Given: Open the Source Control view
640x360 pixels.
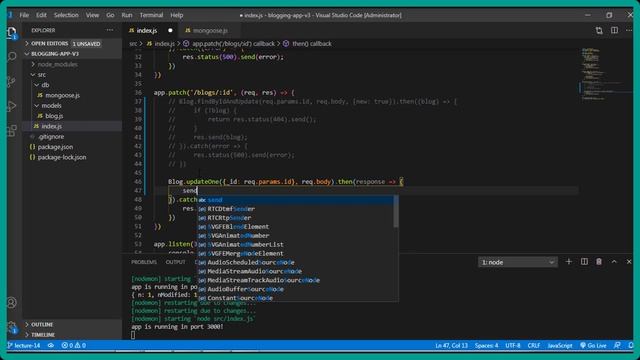Looking at the screenshot, I should 11,81.
